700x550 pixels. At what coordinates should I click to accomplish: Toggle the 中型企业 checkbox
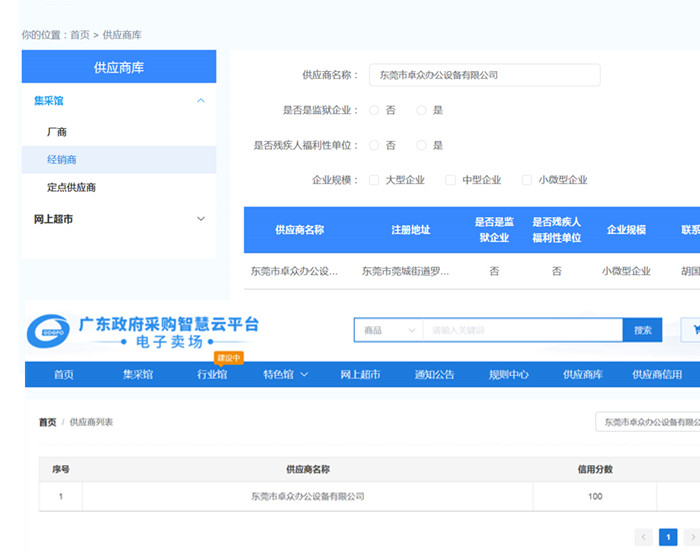450,180
